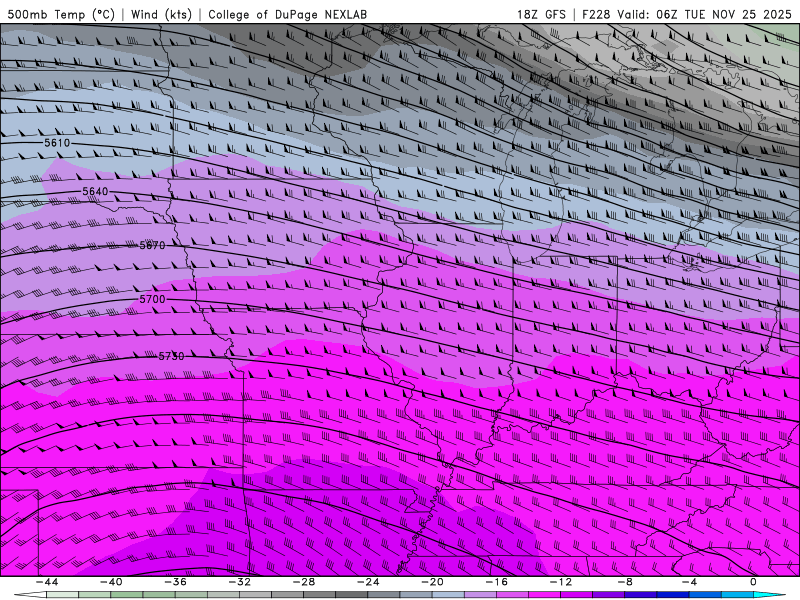Select the -32 colorbar tick label
800x600 pixels.
click(x=239, y=582)
